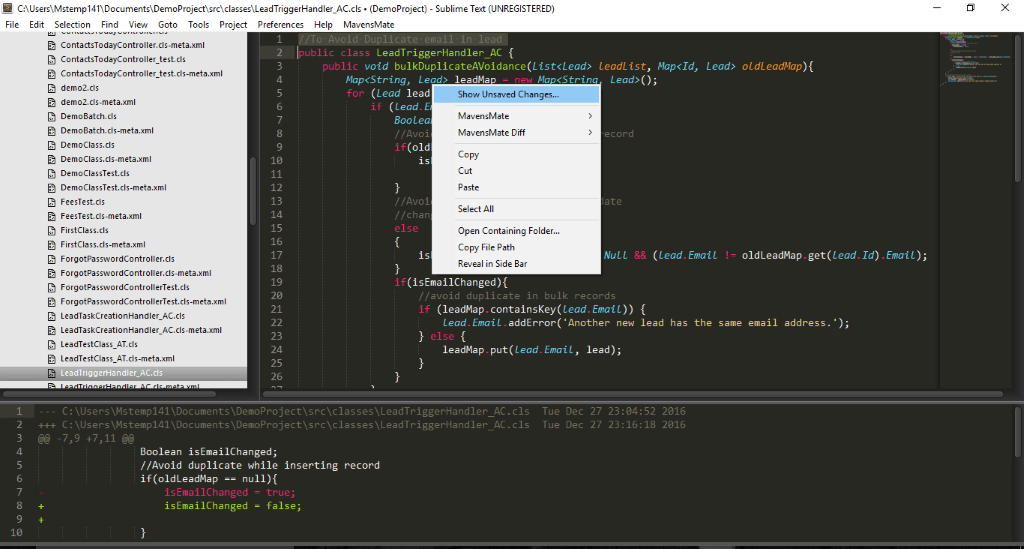Expand the MavensMate Diff submenu arrow
Viewport: 1024px width, 549px height.
coord(590,133)
